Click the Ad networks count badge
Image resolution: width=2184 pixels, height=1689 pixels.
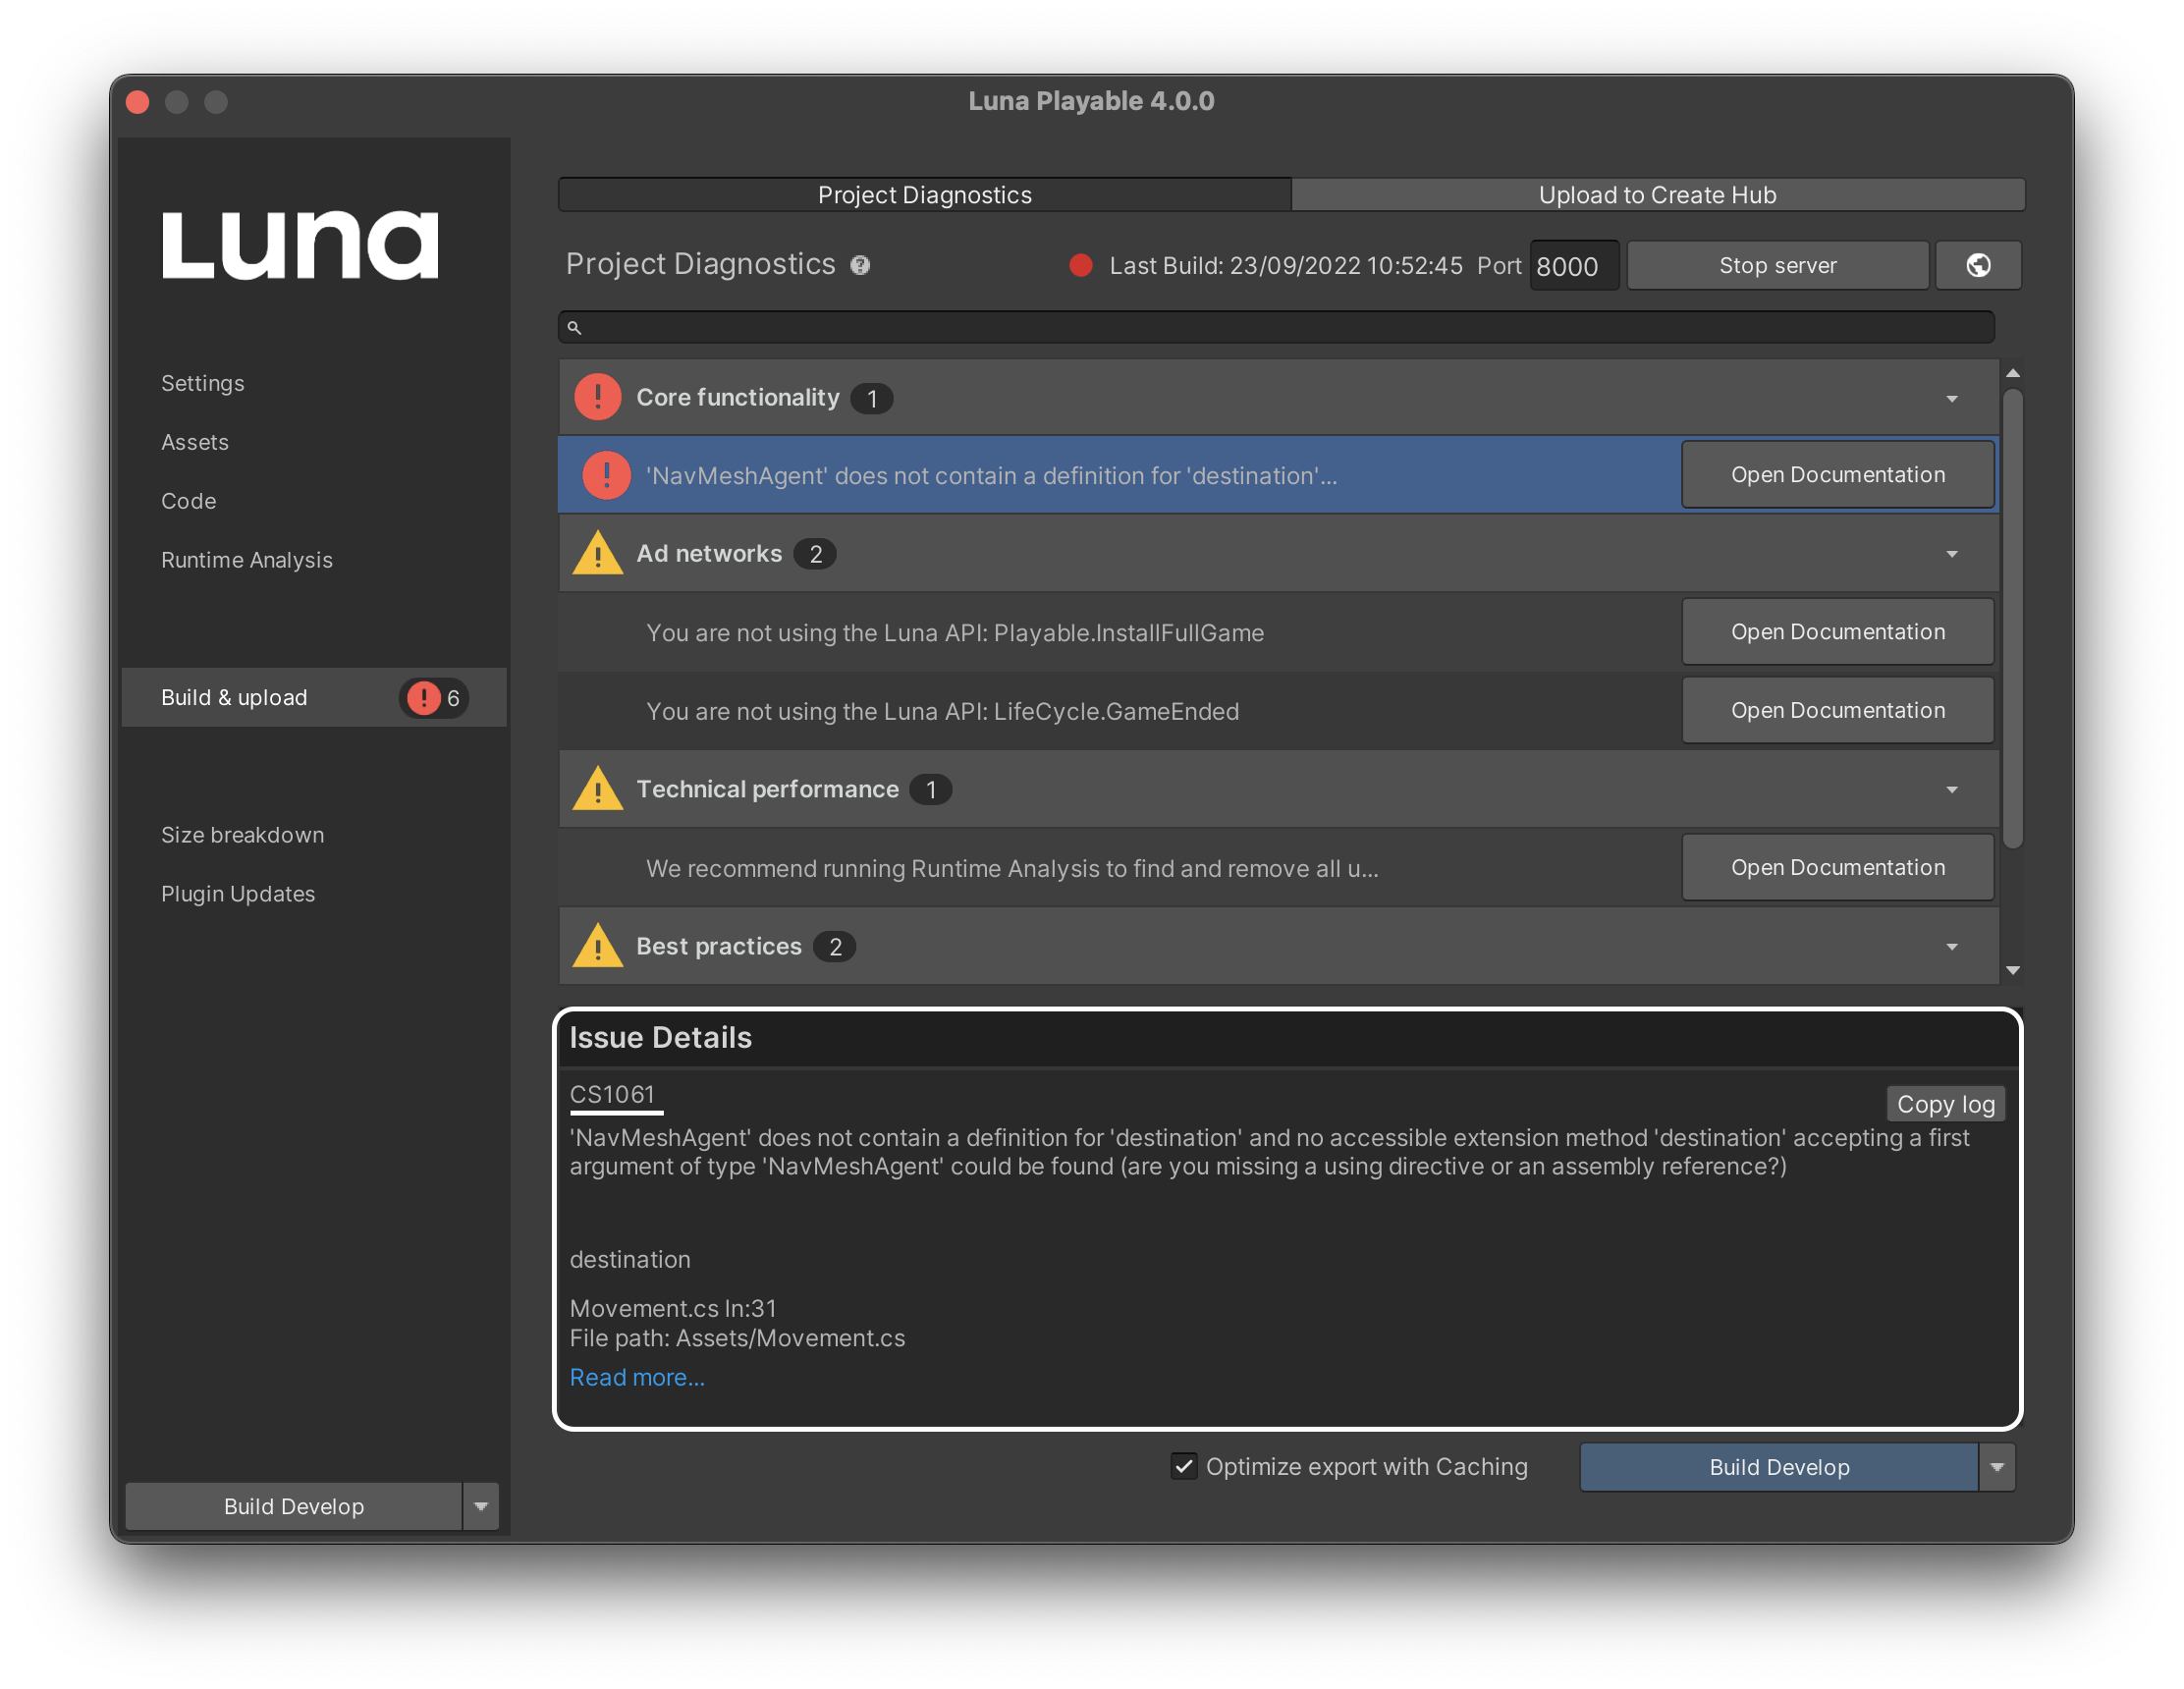[815, 554]
